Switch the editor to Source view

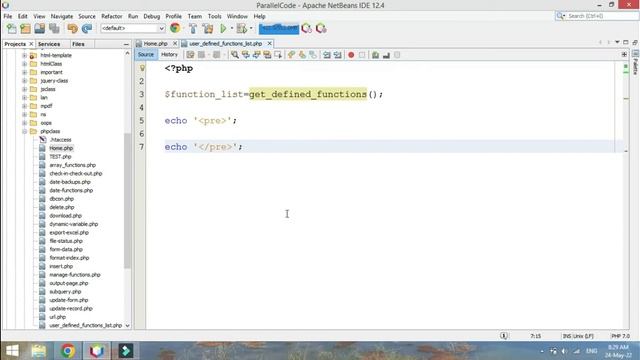pyautogui.click(x=146, y=54)
